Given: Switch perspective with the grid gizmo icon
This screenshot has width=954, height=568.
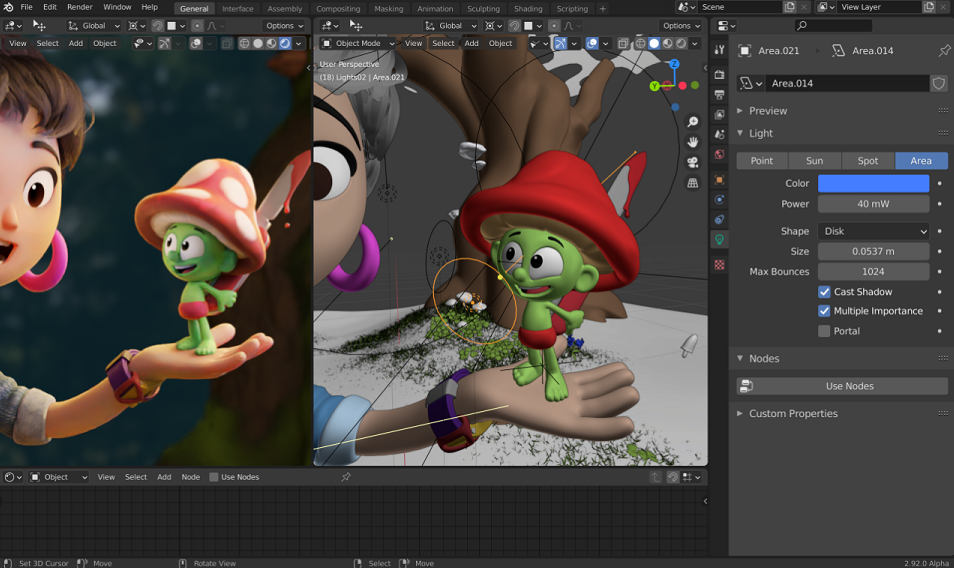Looking at the screenshot, I should pyautogui.click(x=692, y=182).
